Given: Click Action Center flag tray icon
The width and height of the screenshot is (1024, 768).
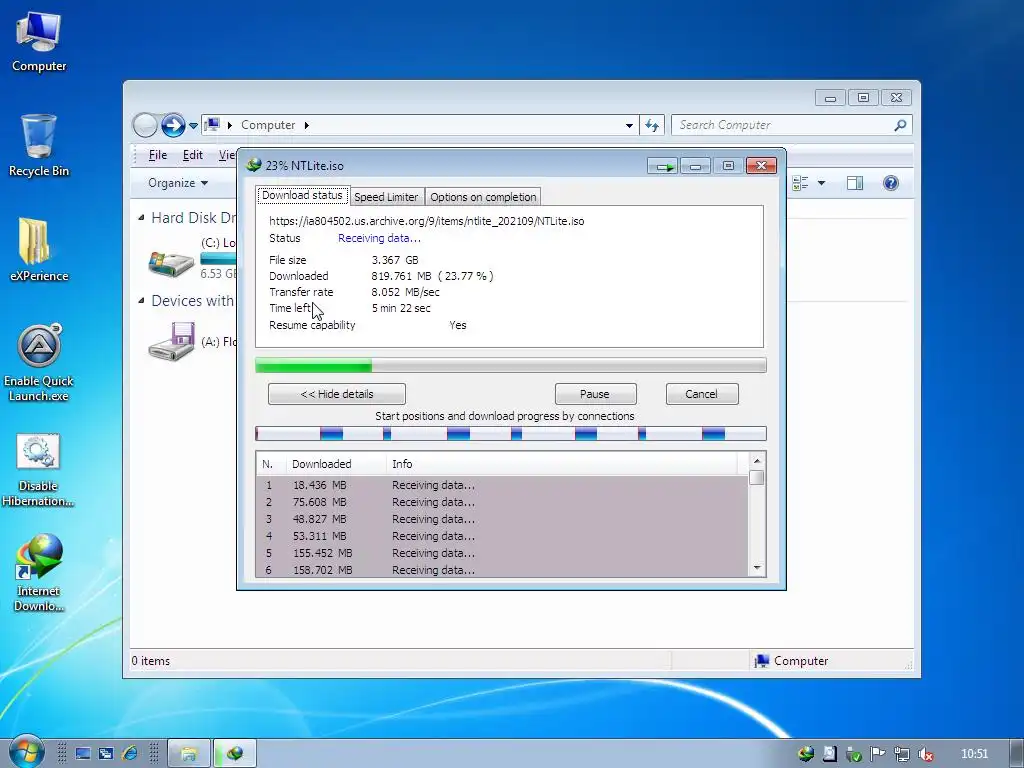Looking at the screenshot, I should (x=878, y=754).
